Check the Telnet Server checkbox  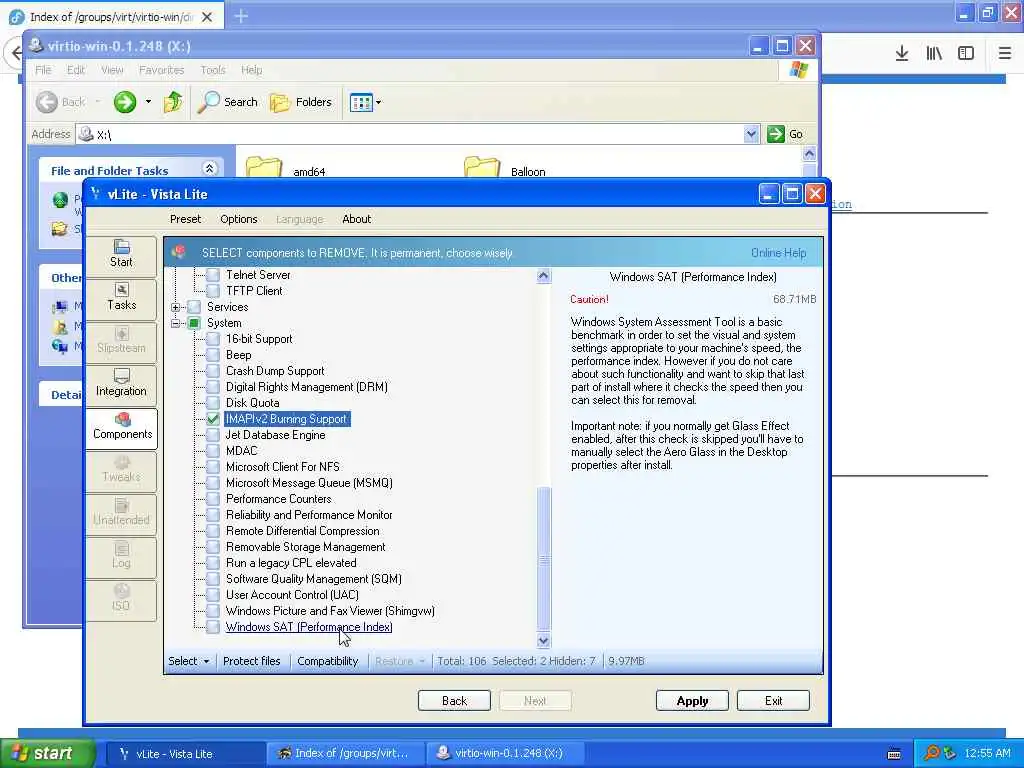(x=213, y=275)
